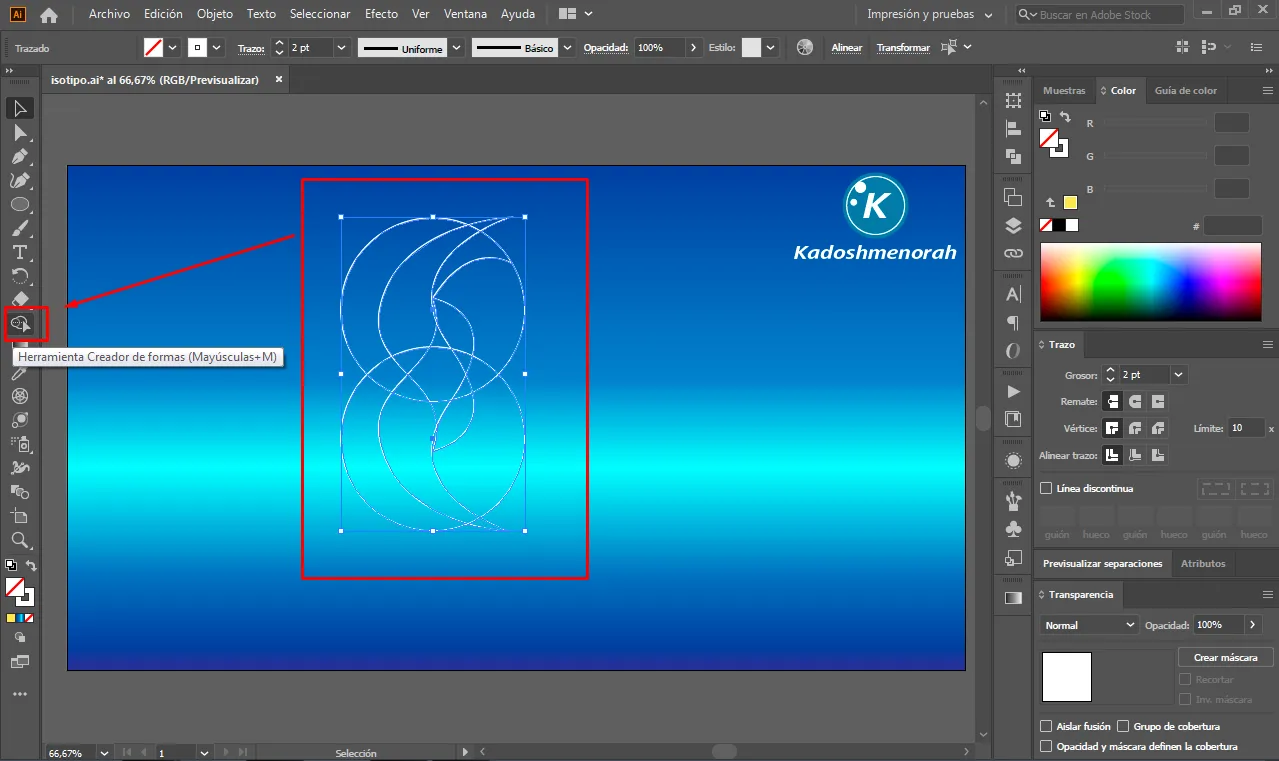Screen dimensions: 1279x761
Task: Select the Zoom tool magnifier
Action: pyautogui.click(x=20, y=540)
